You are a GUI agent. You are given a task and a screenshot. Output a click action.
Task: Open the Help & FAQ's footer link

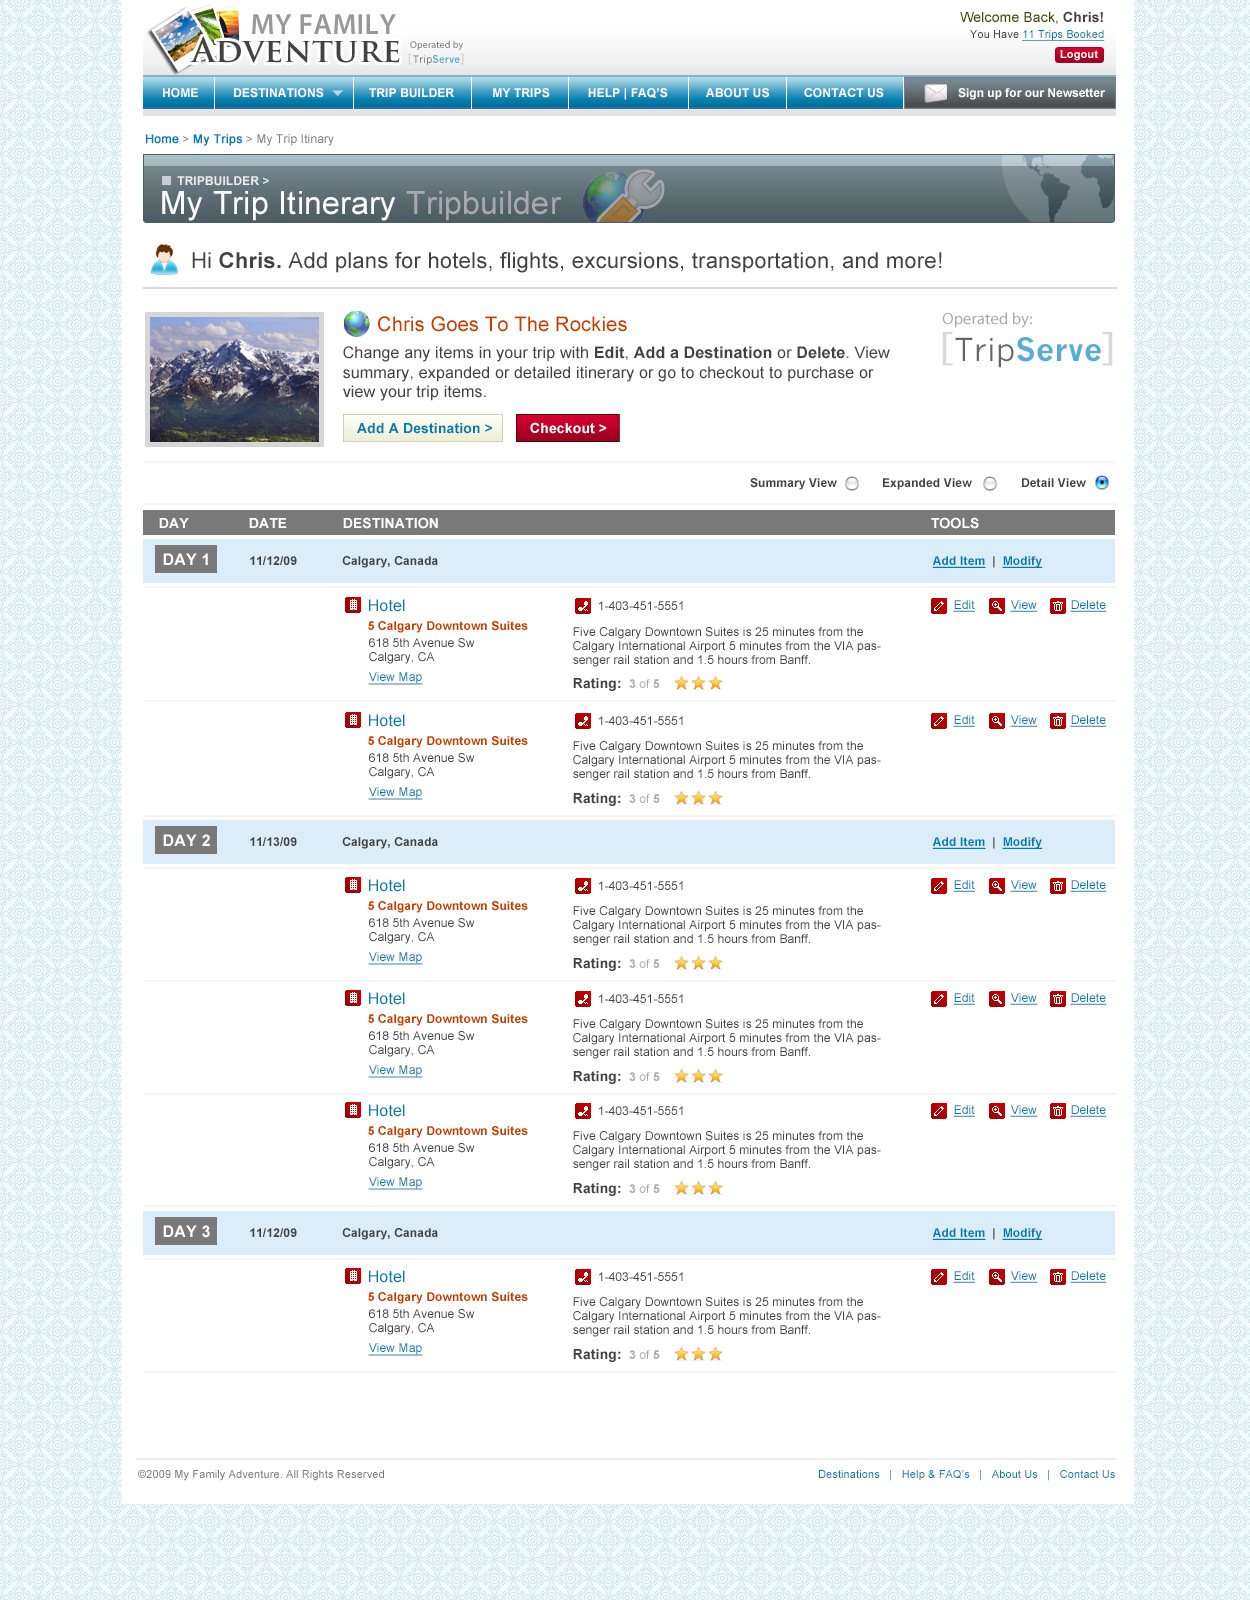point(936,1475)
